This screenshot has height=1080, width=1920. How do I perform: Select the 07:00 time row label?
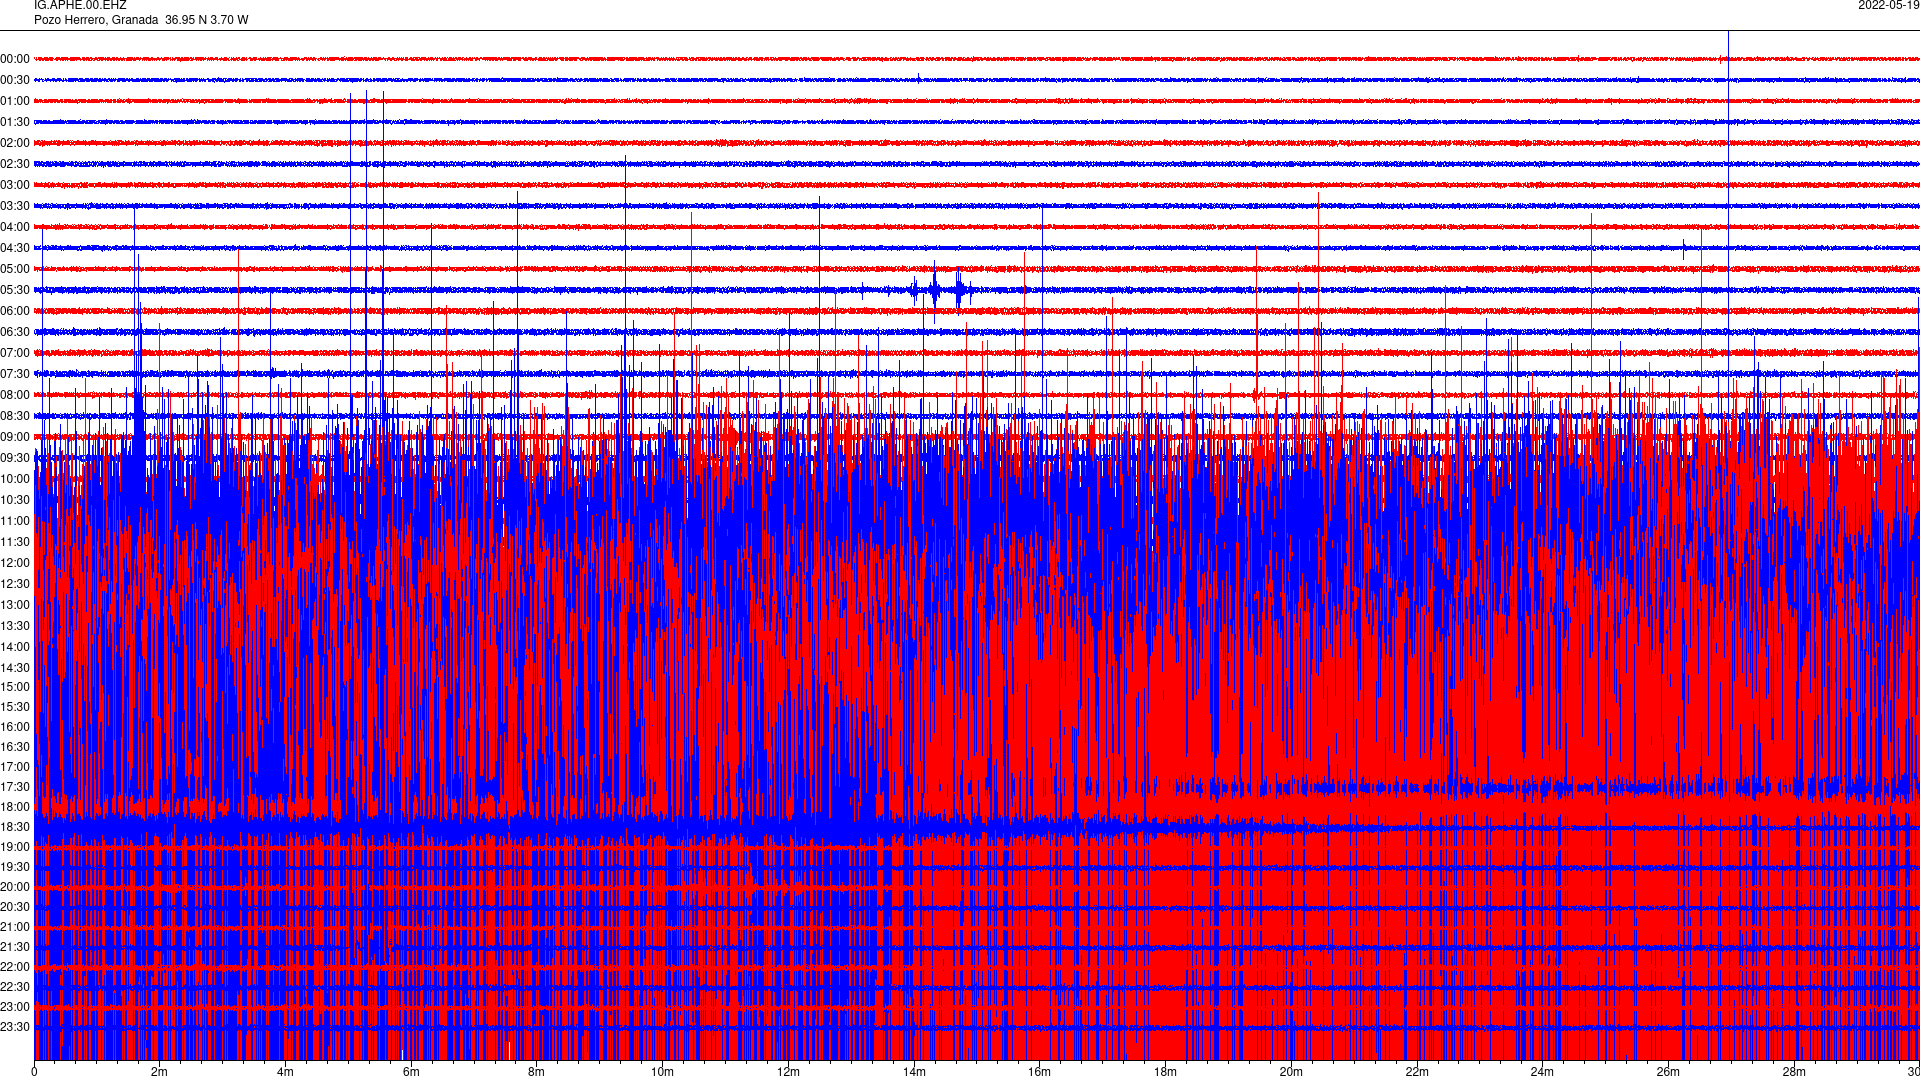click(15, 353)
